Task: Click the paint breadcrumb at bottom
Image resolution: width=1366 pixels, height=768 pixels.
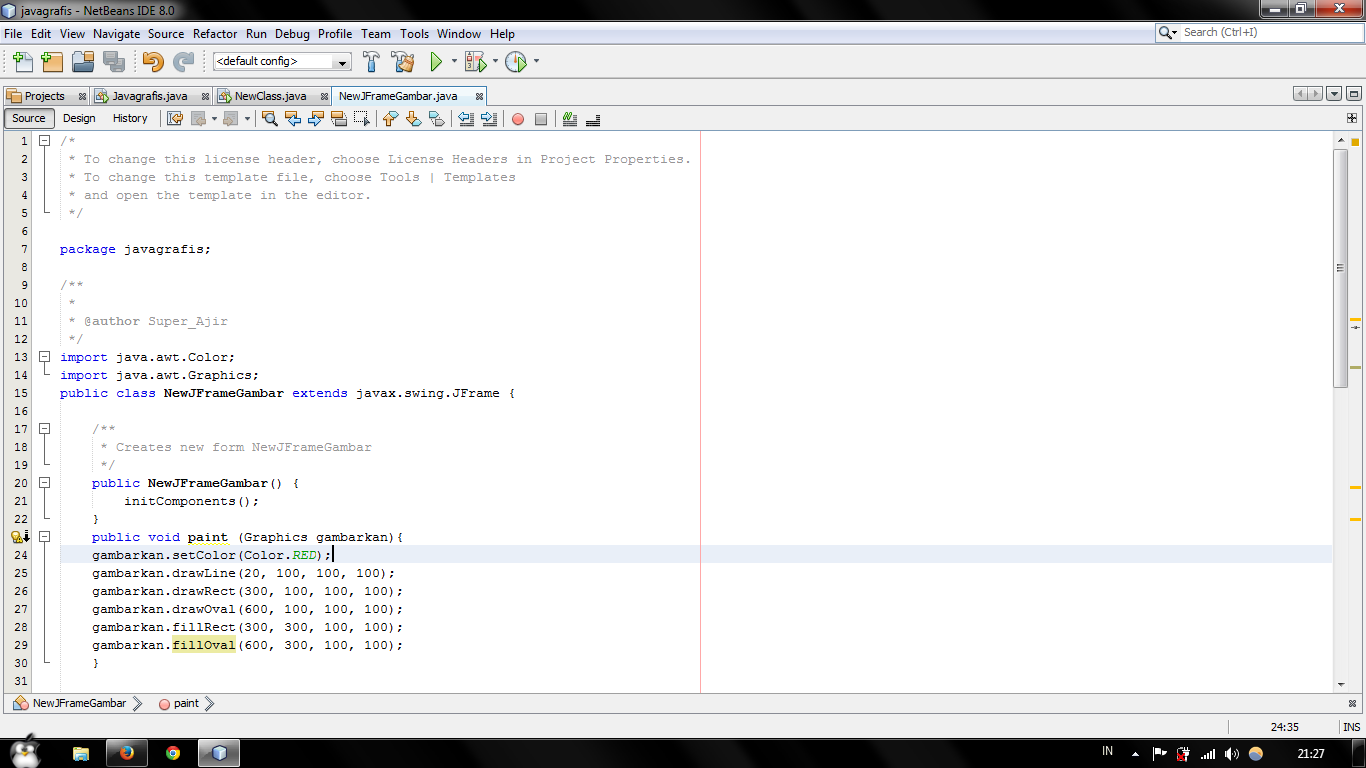Action: [186, 703]
